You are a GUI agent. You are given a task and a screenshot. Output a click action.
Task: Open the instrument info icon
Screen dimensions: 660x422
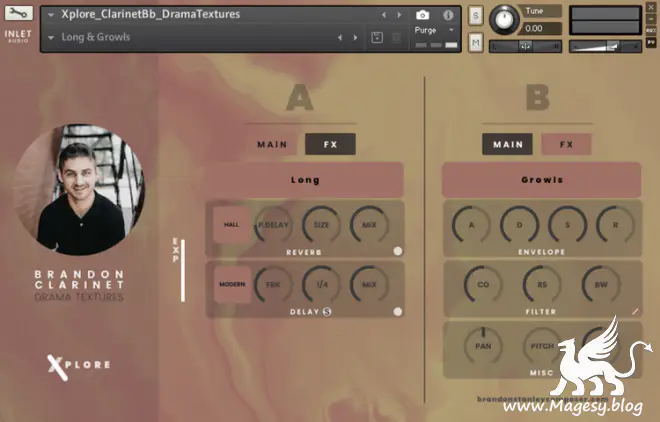pos(448,15)
